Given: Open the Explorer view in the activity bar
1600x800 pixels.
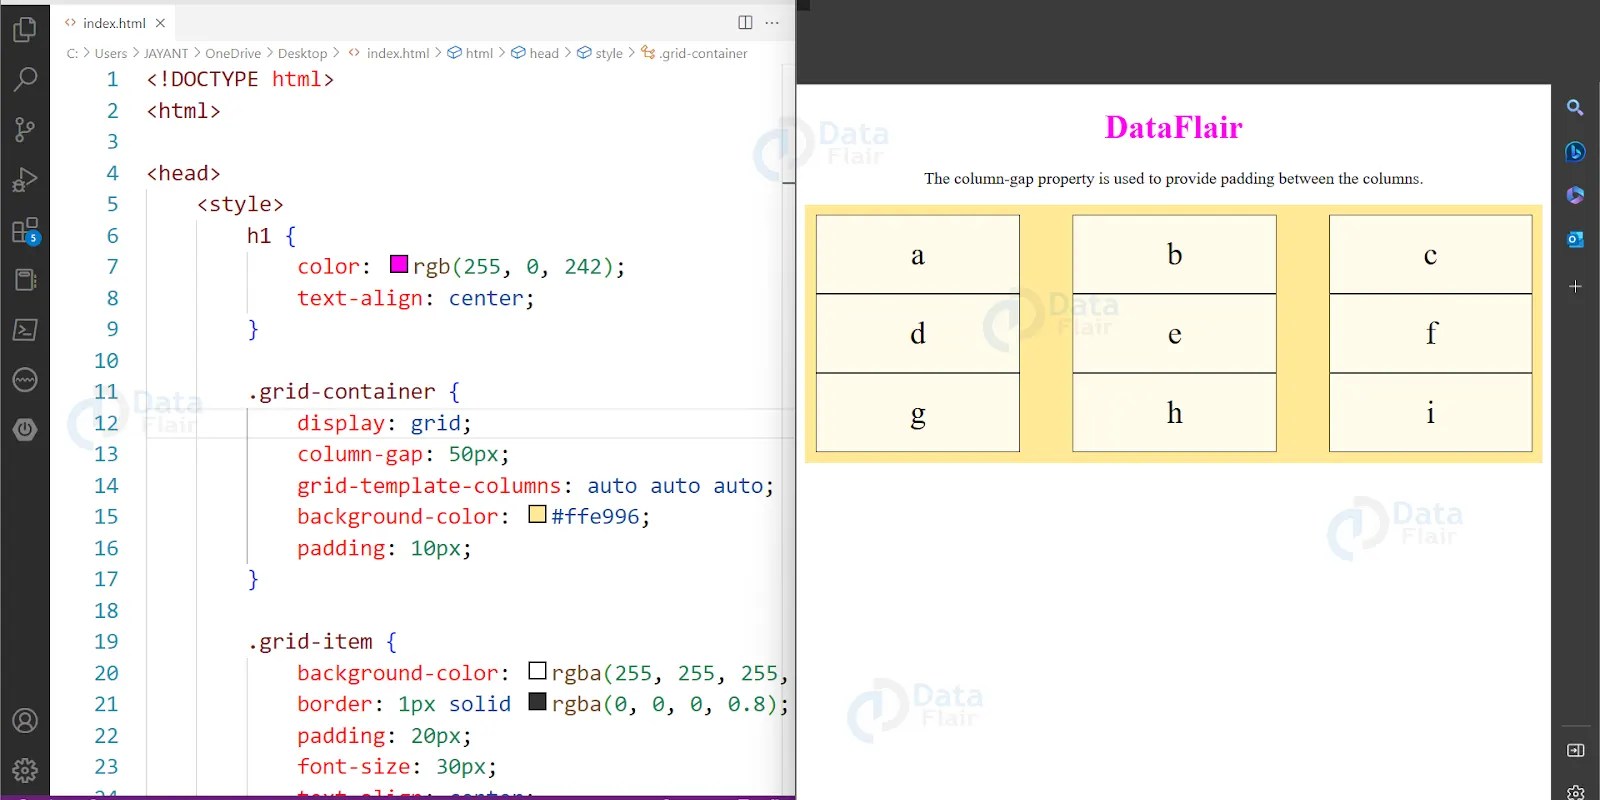Looking at the screenshot, I should coord(25,30).
